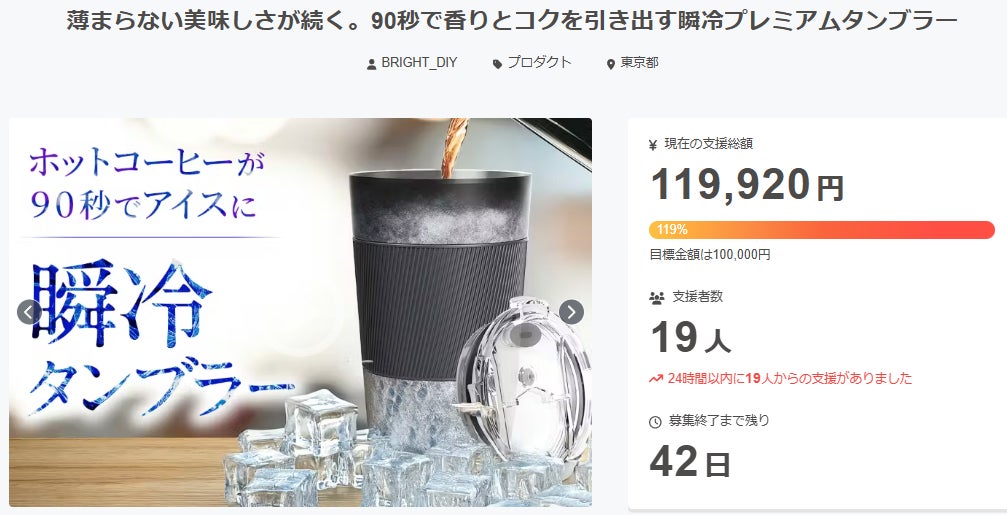1007x515 pixels.
Task: Open the プロダクト category link
Action: point(539,63)
